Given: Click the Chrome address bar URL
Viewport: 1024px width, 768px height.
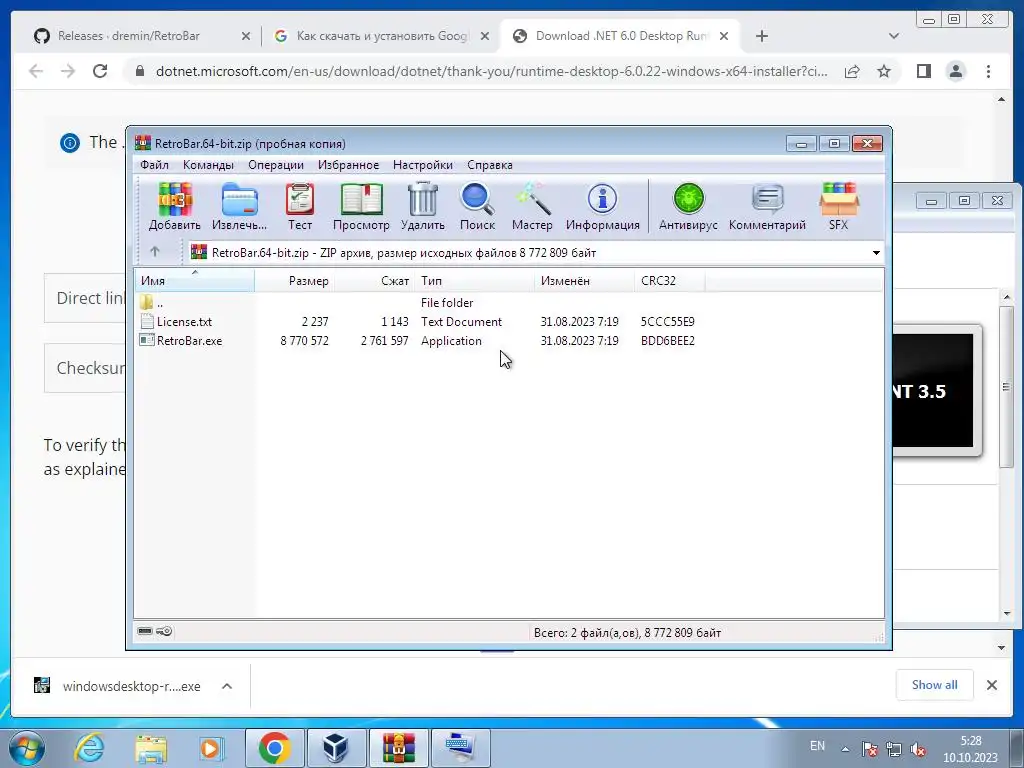Looking at the screenshot, I should click(x=491, y=71).
